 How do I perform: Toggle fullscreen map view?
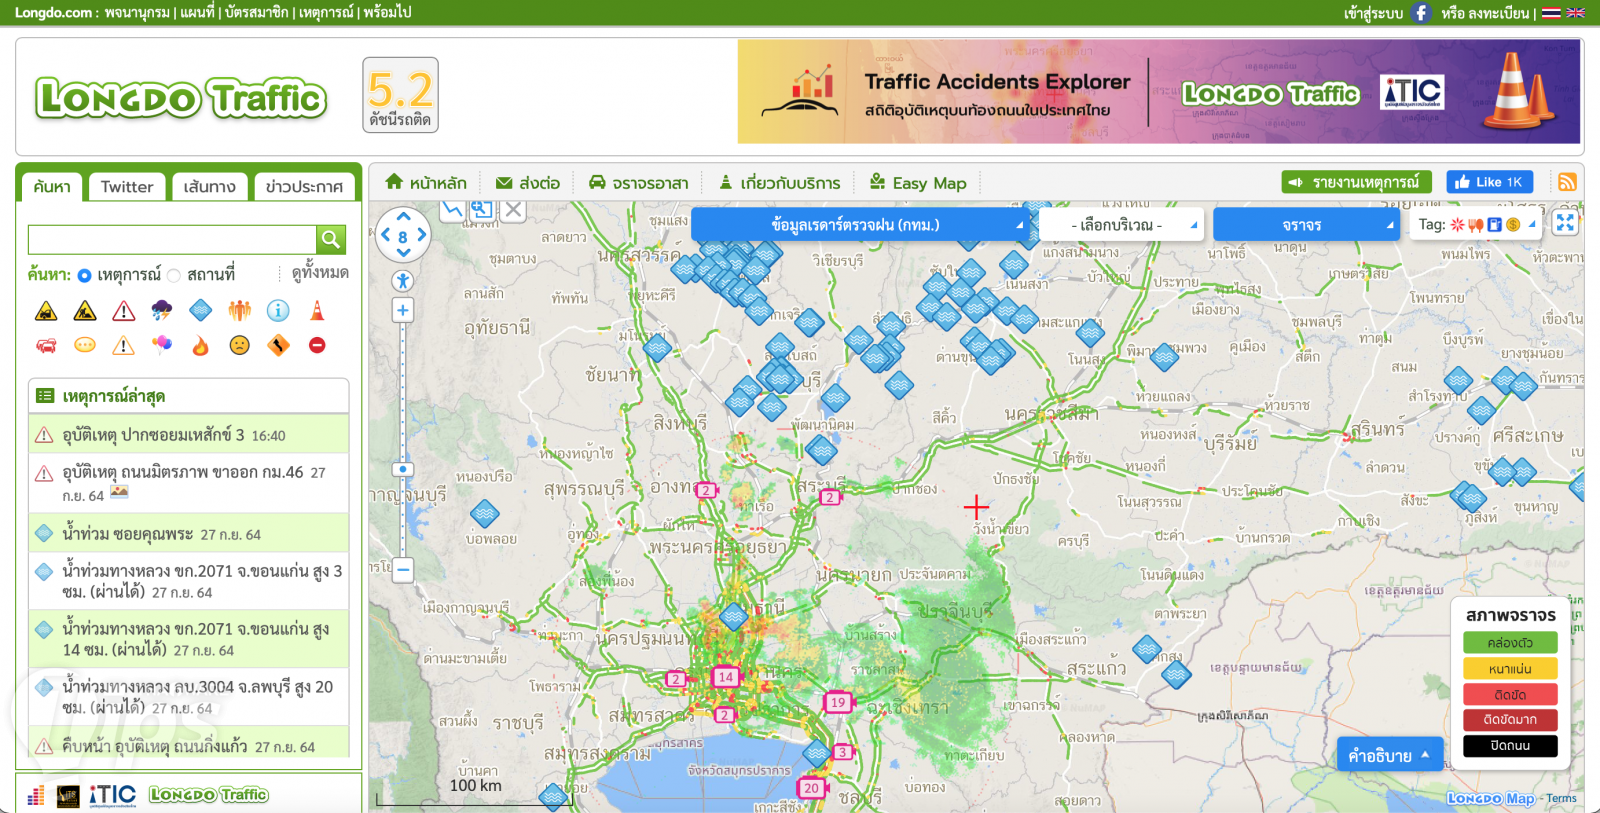click(1565, 223)
